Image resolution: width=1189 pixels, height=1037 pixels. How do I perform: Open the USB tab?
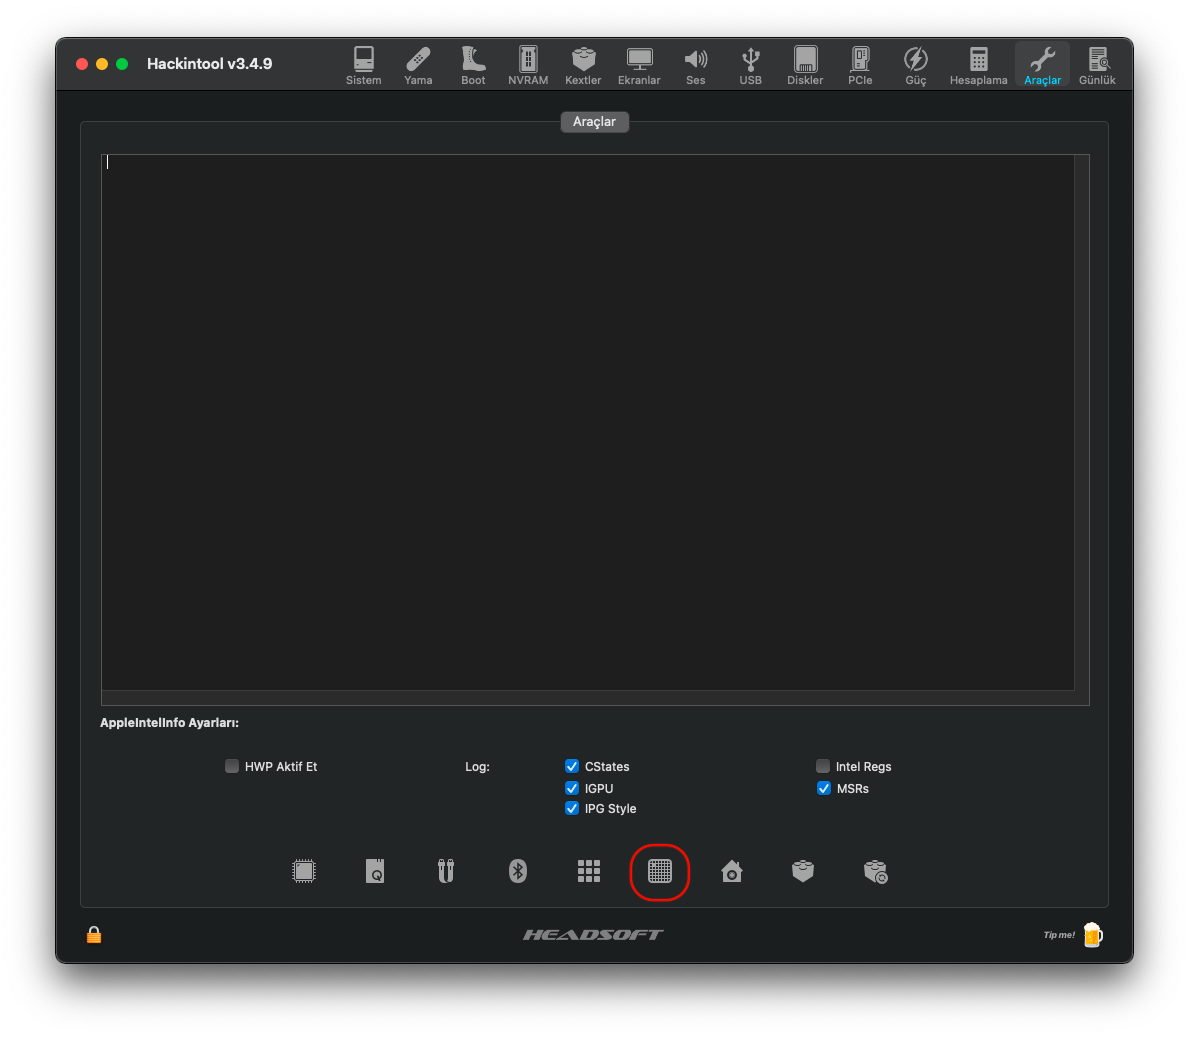750,65
